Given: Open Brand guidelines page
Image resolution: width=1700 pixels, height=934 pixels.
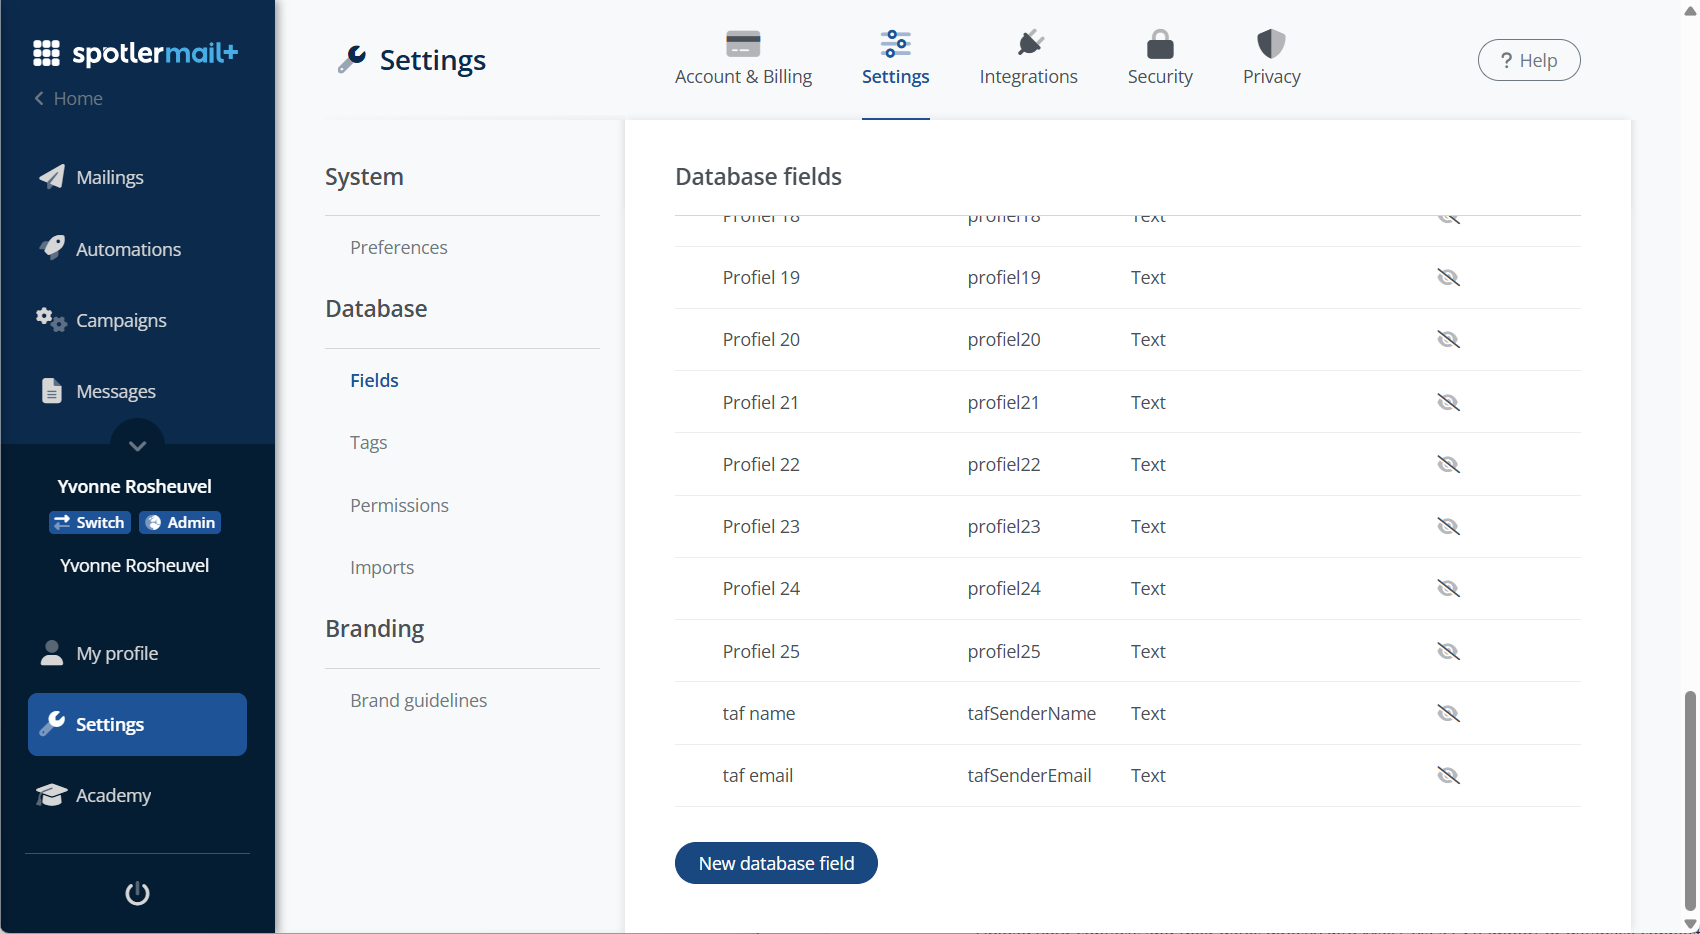Looking at the screenshot, I should click(x=418, y=700).
